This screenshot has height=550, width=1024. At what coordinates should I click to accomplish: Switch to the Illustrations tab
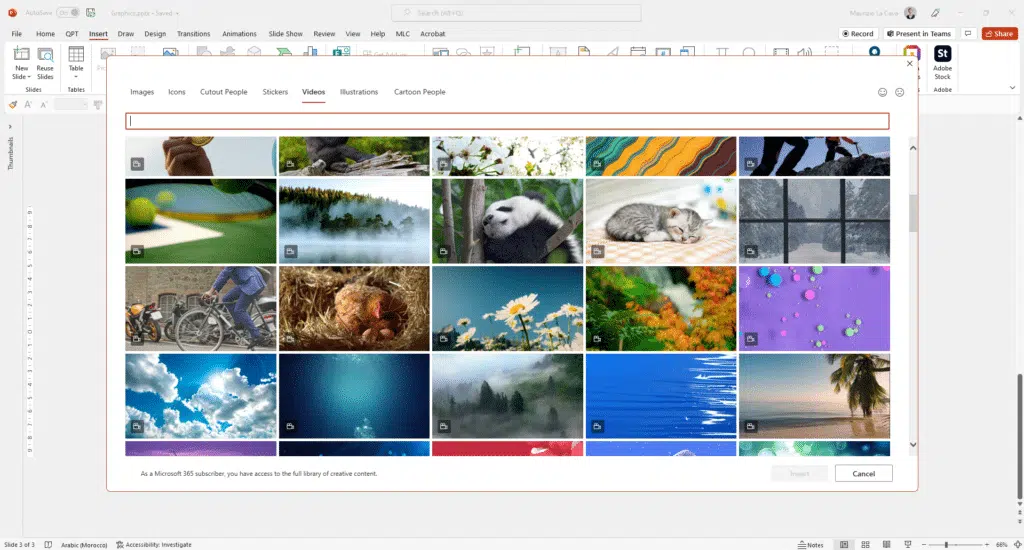click(359, 92)
